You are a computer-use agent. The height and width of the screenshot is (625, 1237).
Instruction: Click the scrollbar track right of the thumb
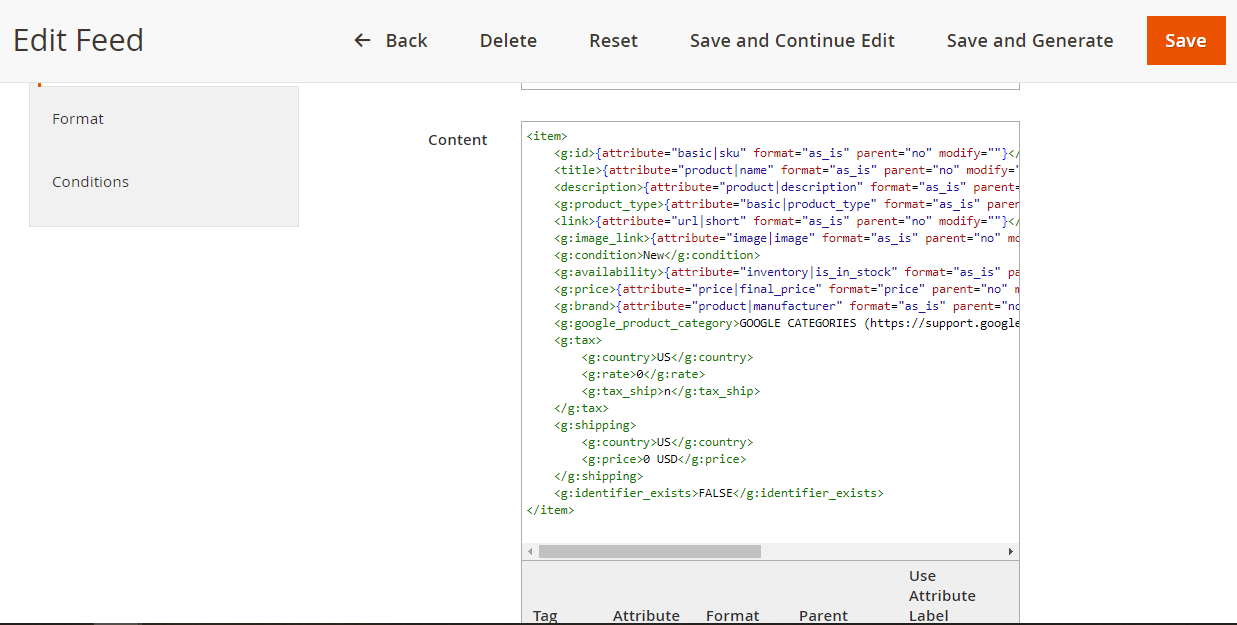tap(880, 551)
